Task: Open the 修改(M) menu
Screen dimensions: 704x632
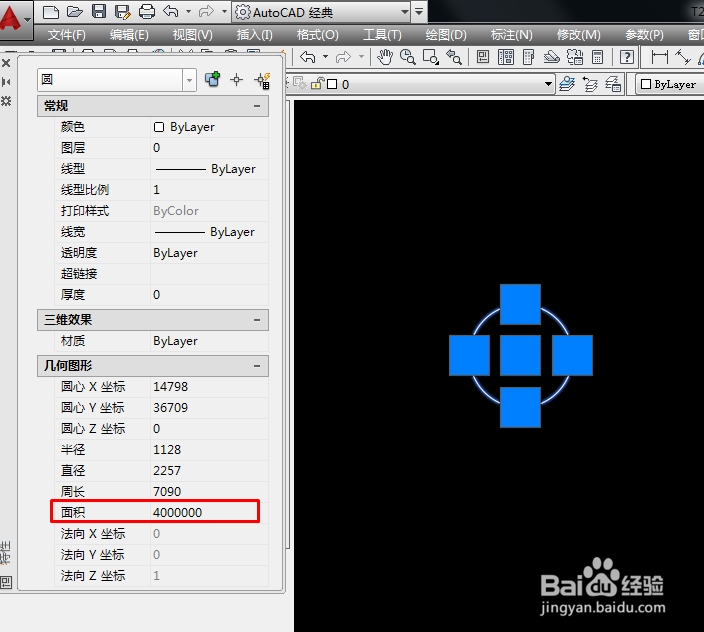Action: [578, 35]
